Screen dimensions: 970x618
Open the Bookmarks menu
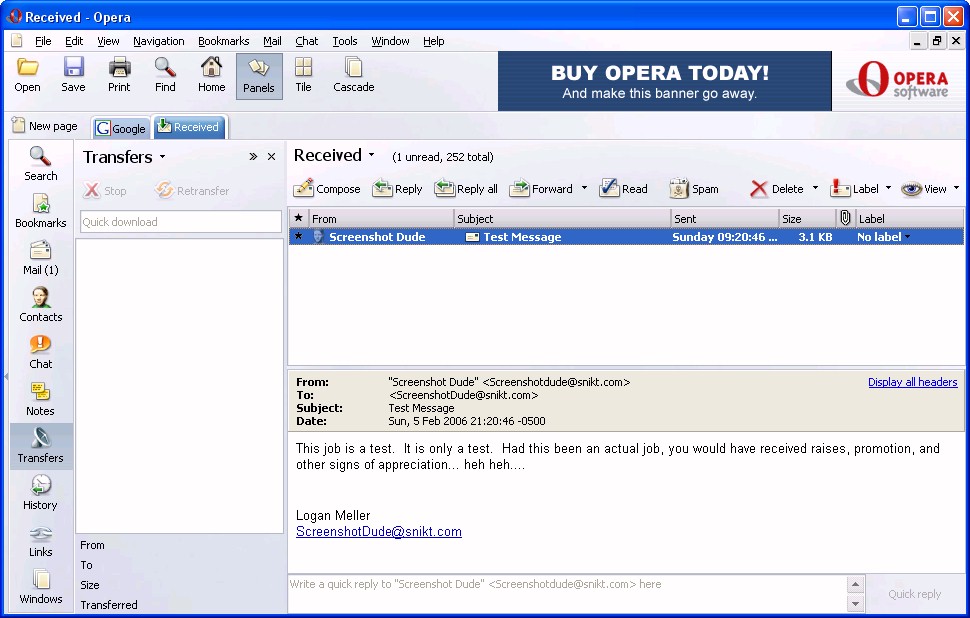[x=223, y=41]
